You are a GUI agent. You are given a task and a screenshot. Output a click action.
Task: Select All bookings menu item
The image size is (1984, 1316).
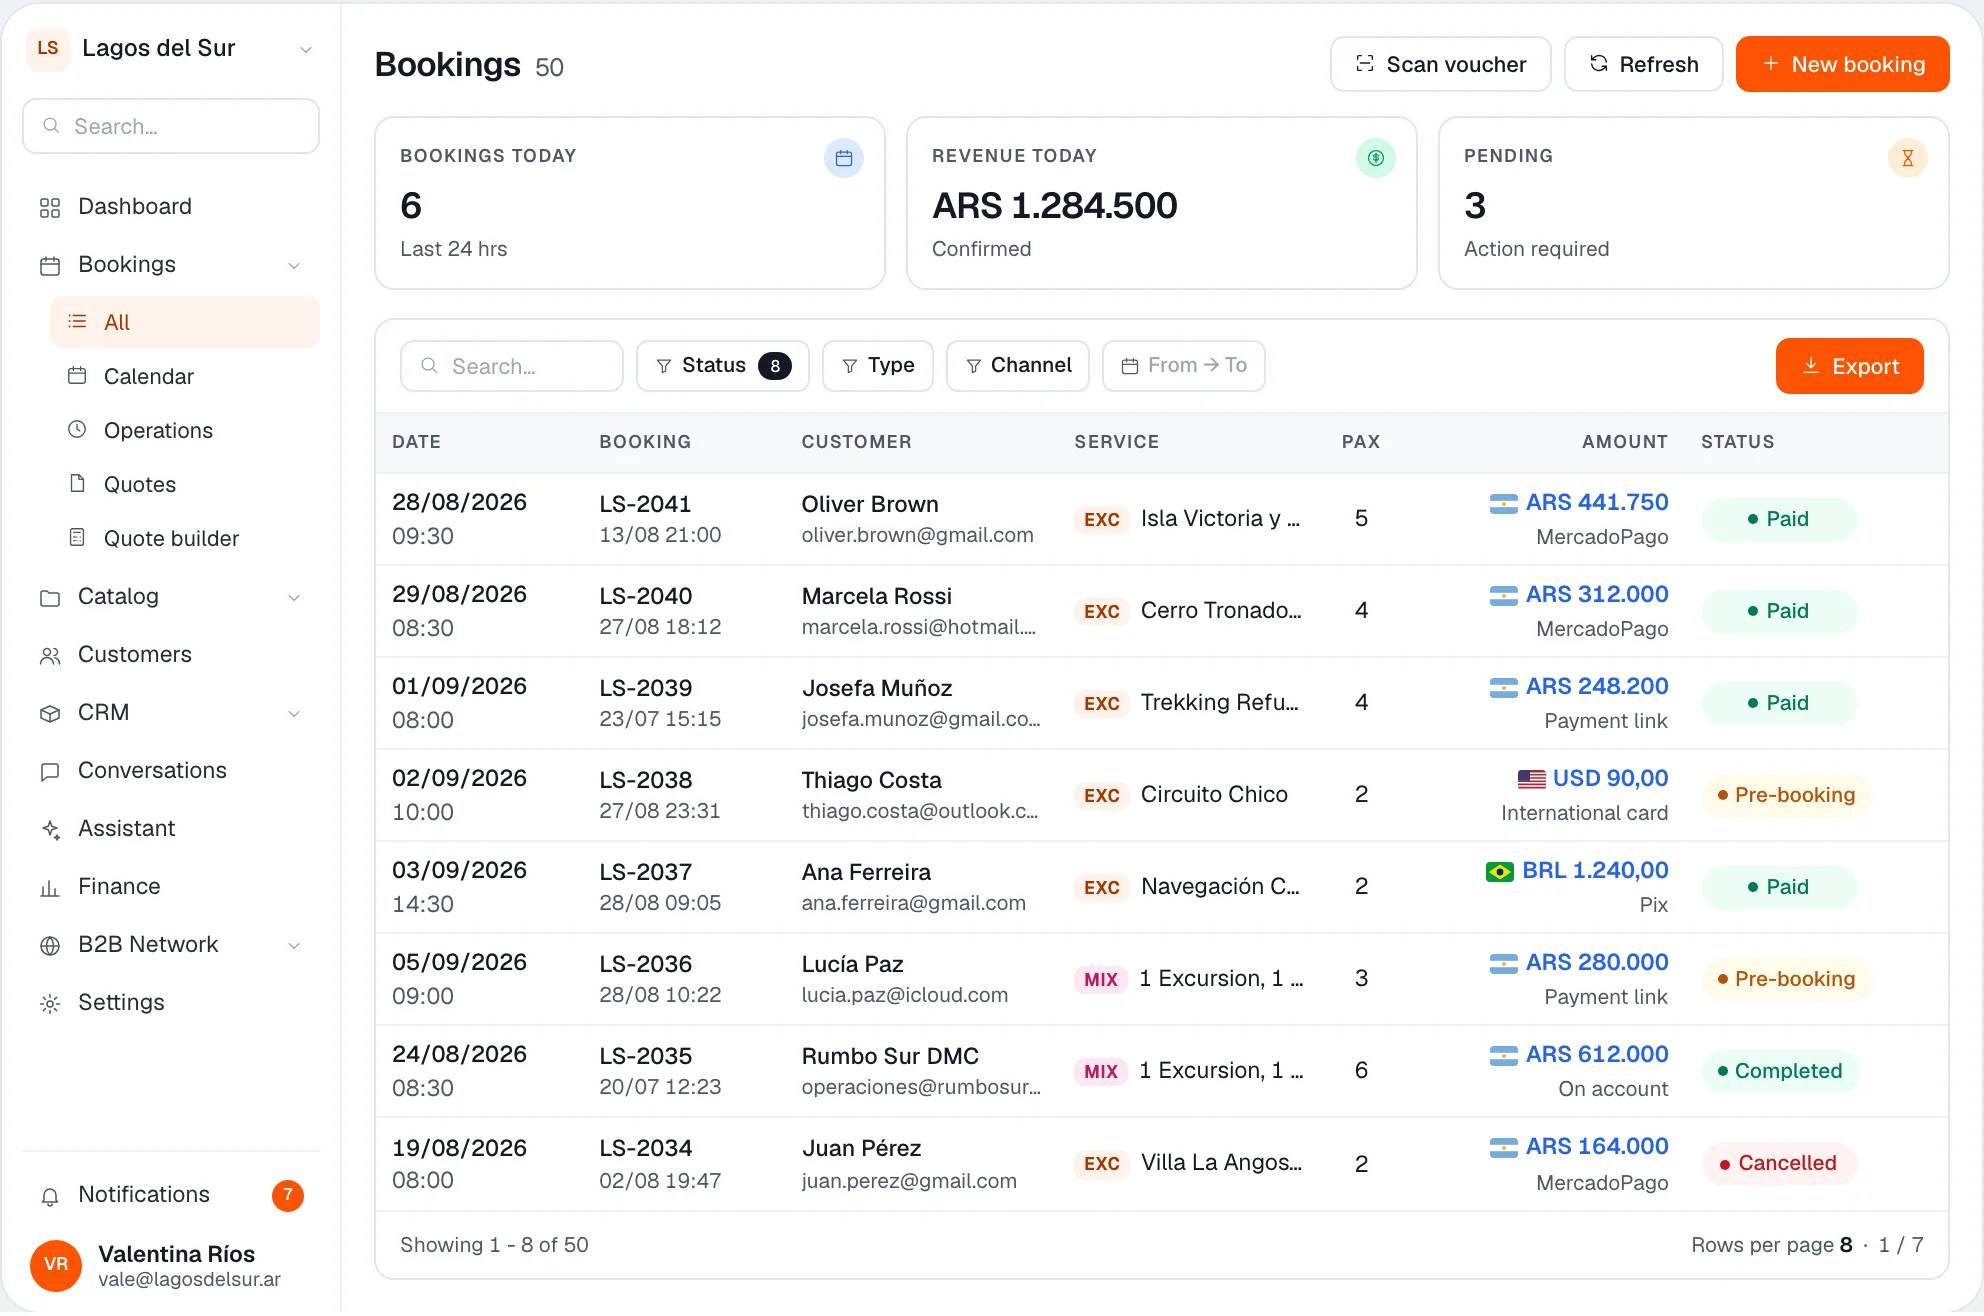pos(185,322)
